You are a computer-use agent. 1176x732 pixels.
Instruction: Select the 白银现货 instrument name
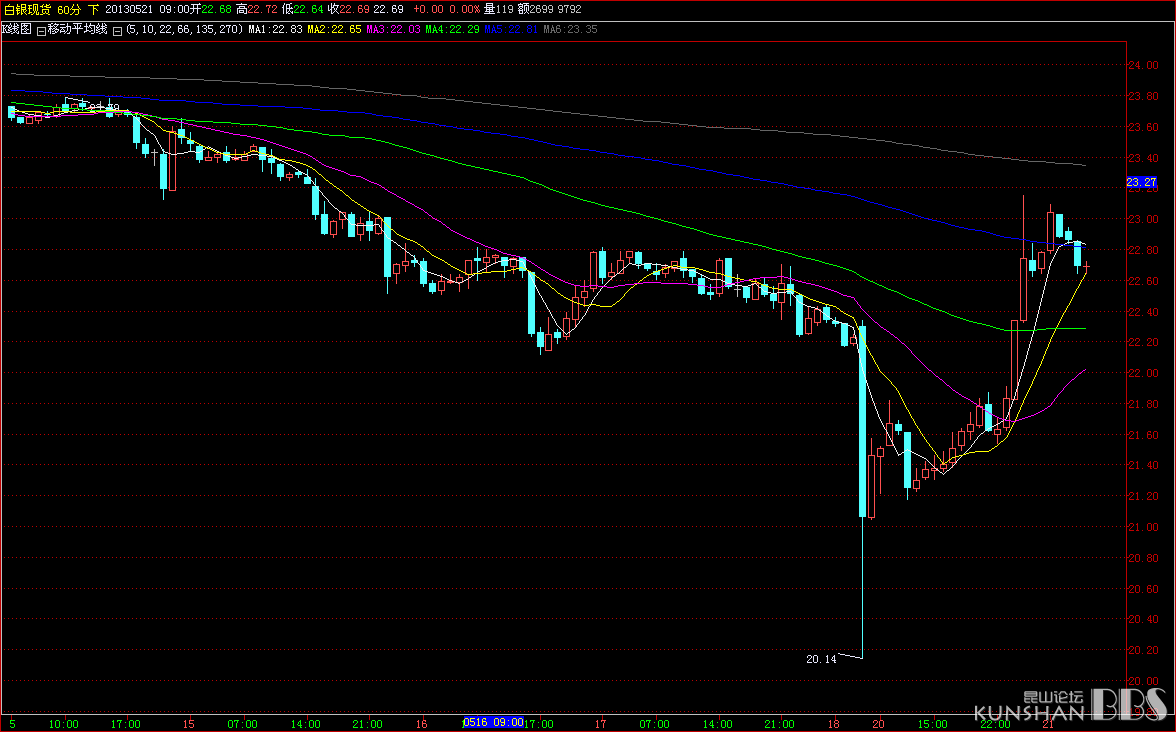pos(28,9)
